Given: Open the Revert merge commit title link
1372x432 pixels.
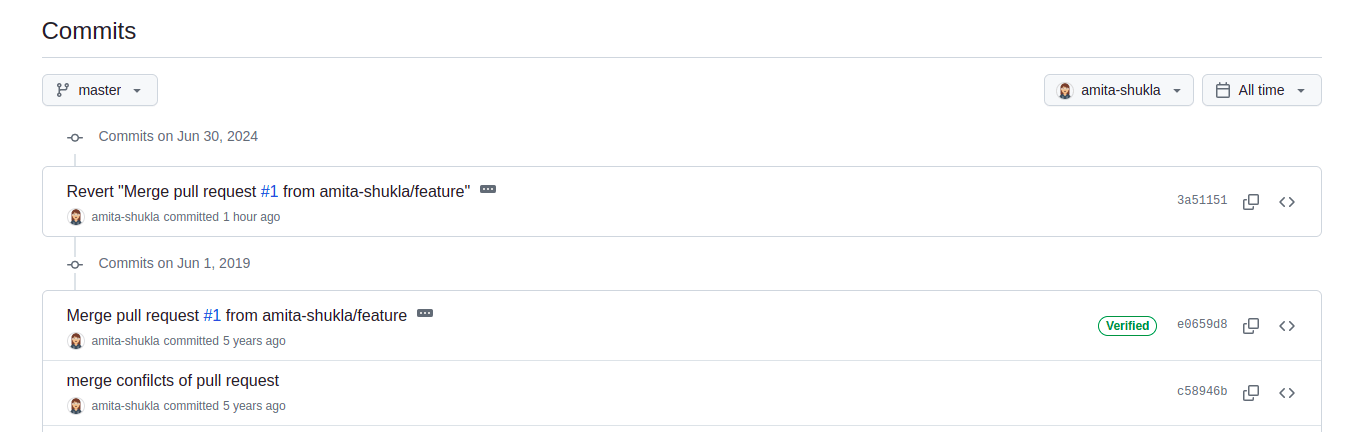Looking at the screenshot, I should coord(160,191).
